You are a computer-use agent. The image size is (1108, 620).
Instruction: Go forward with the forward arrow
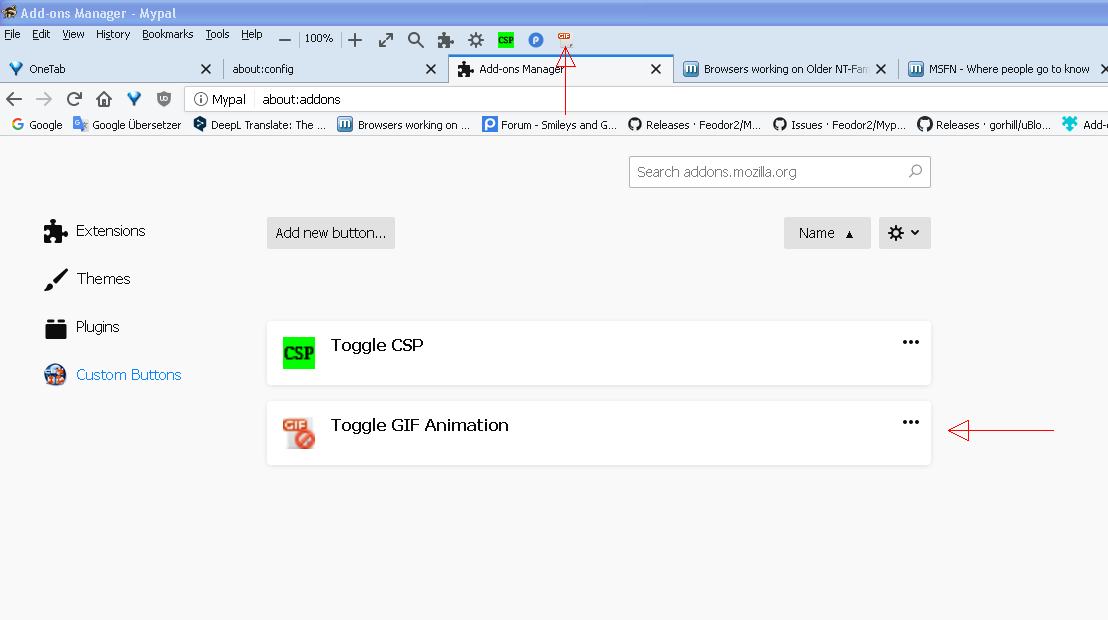44,99
